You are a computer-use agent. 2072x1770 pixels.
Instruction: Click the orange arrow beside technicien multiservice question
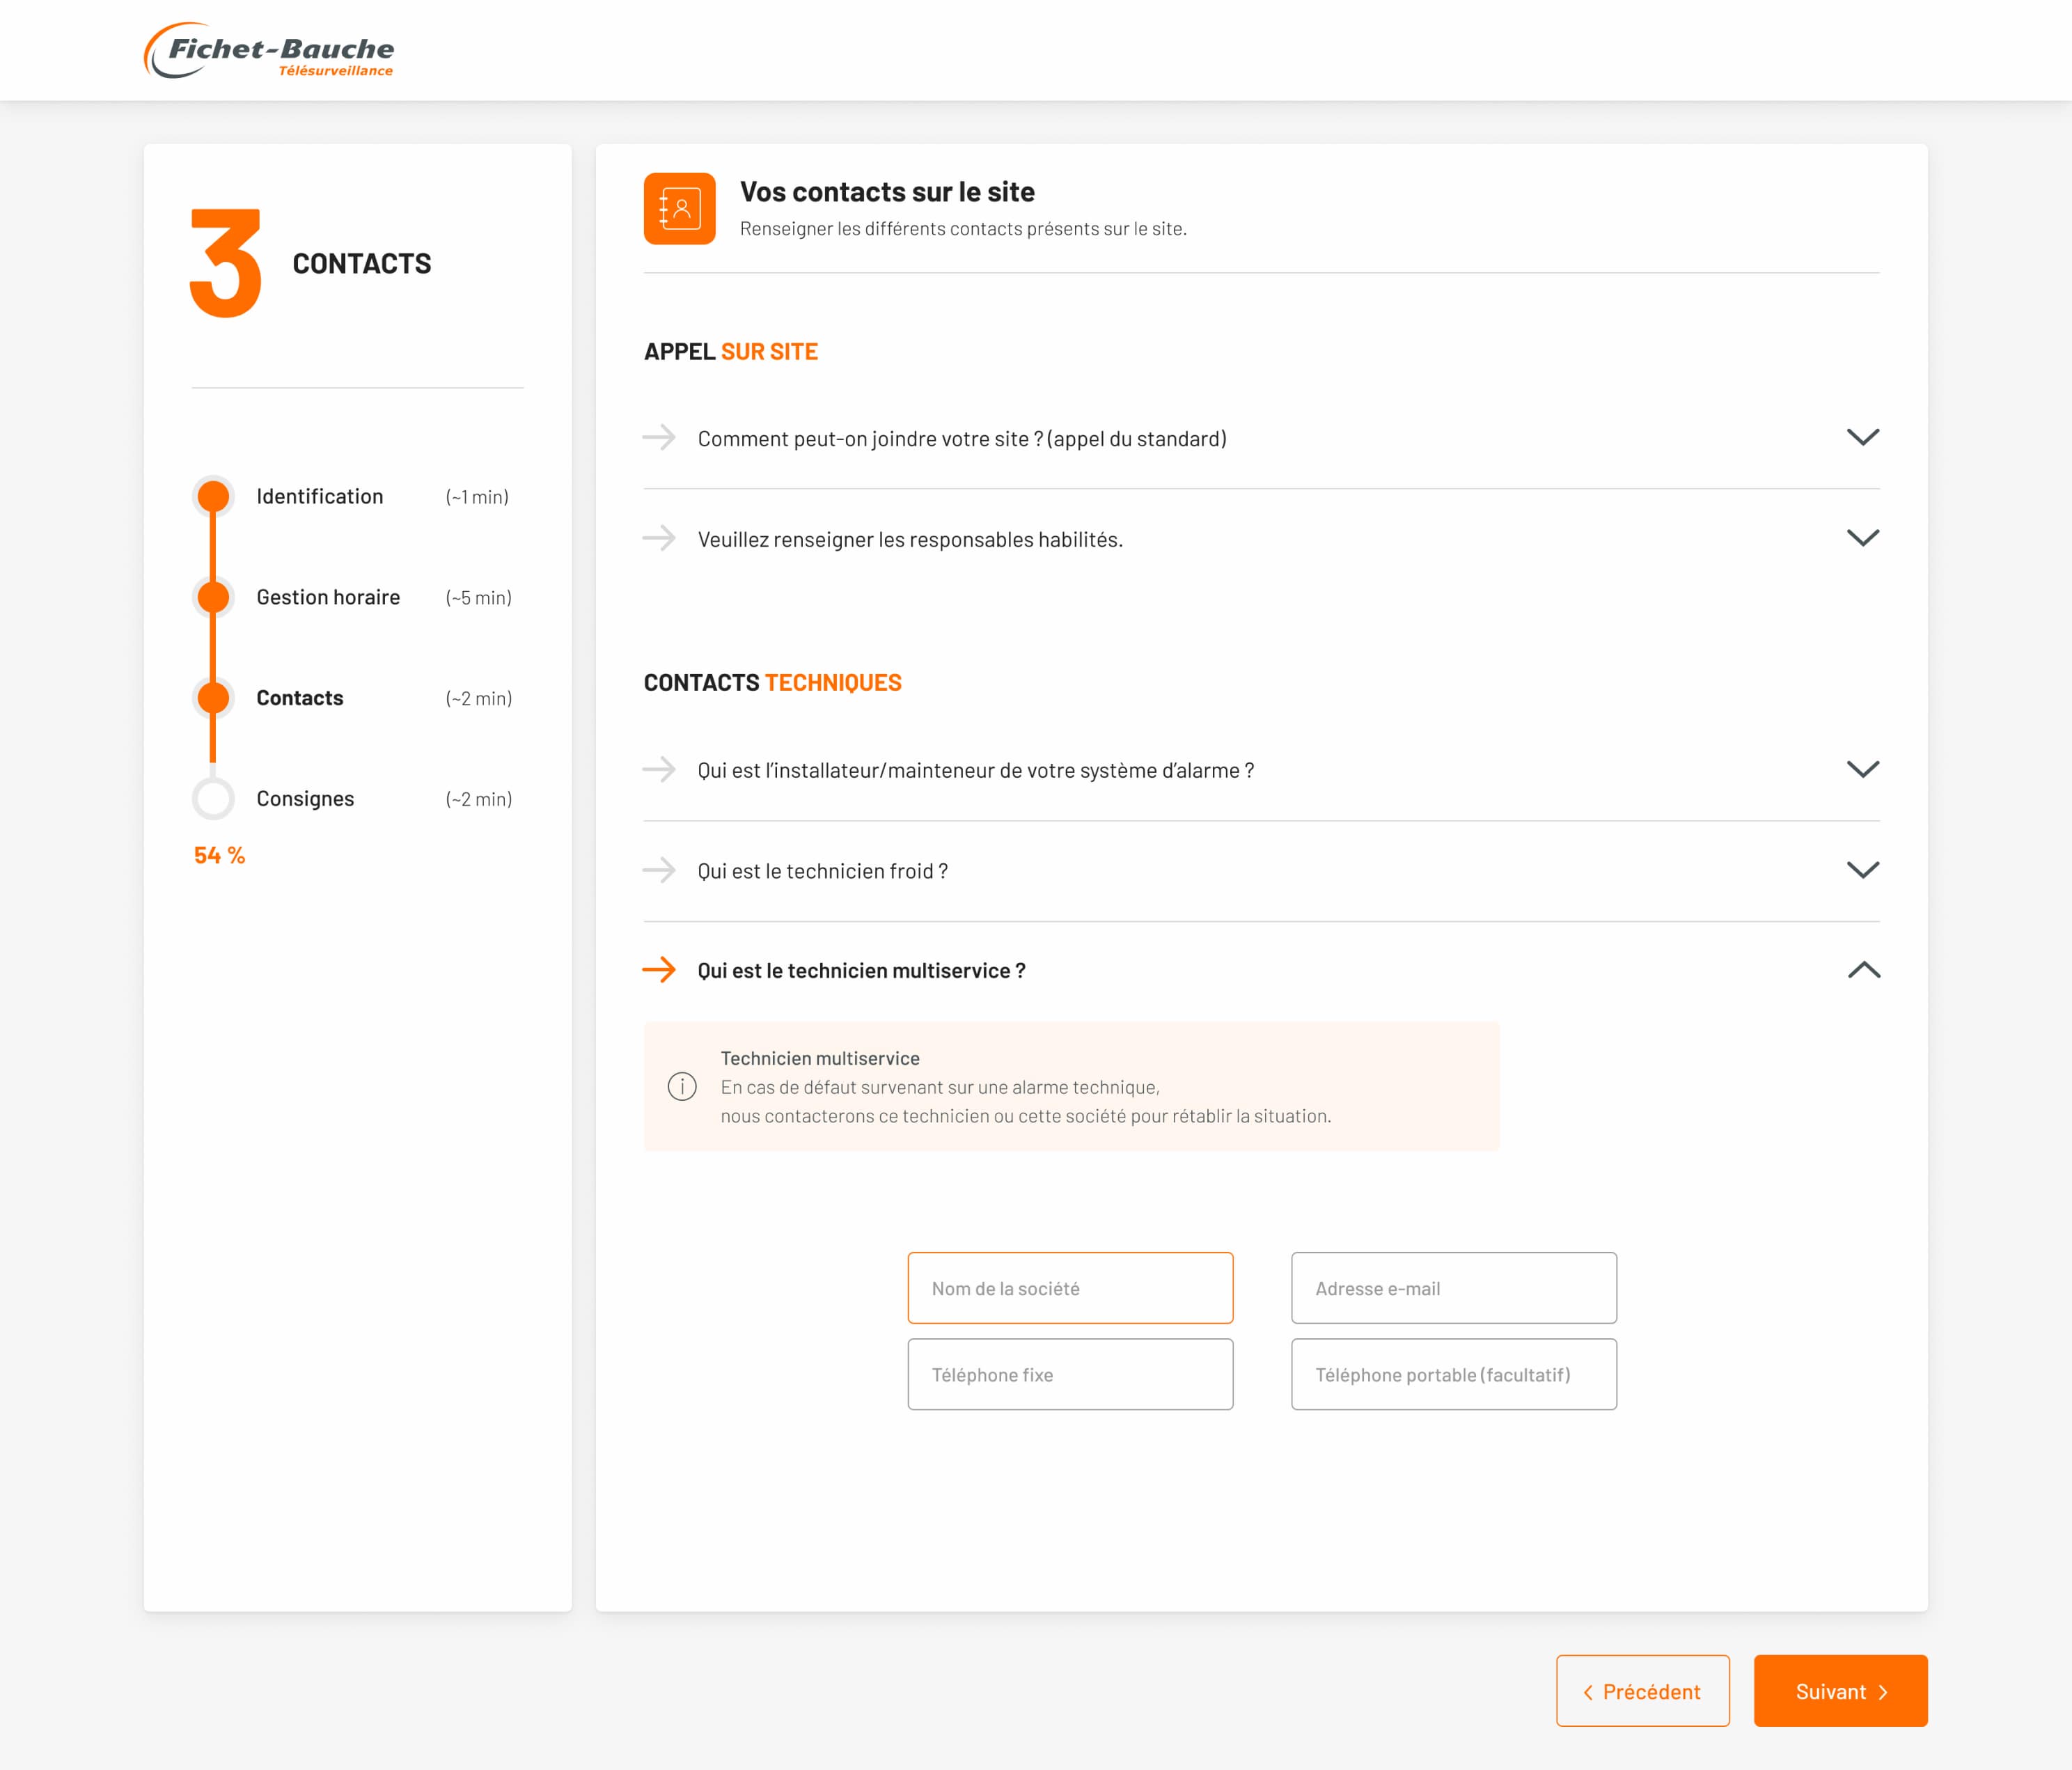coord(659,970)
